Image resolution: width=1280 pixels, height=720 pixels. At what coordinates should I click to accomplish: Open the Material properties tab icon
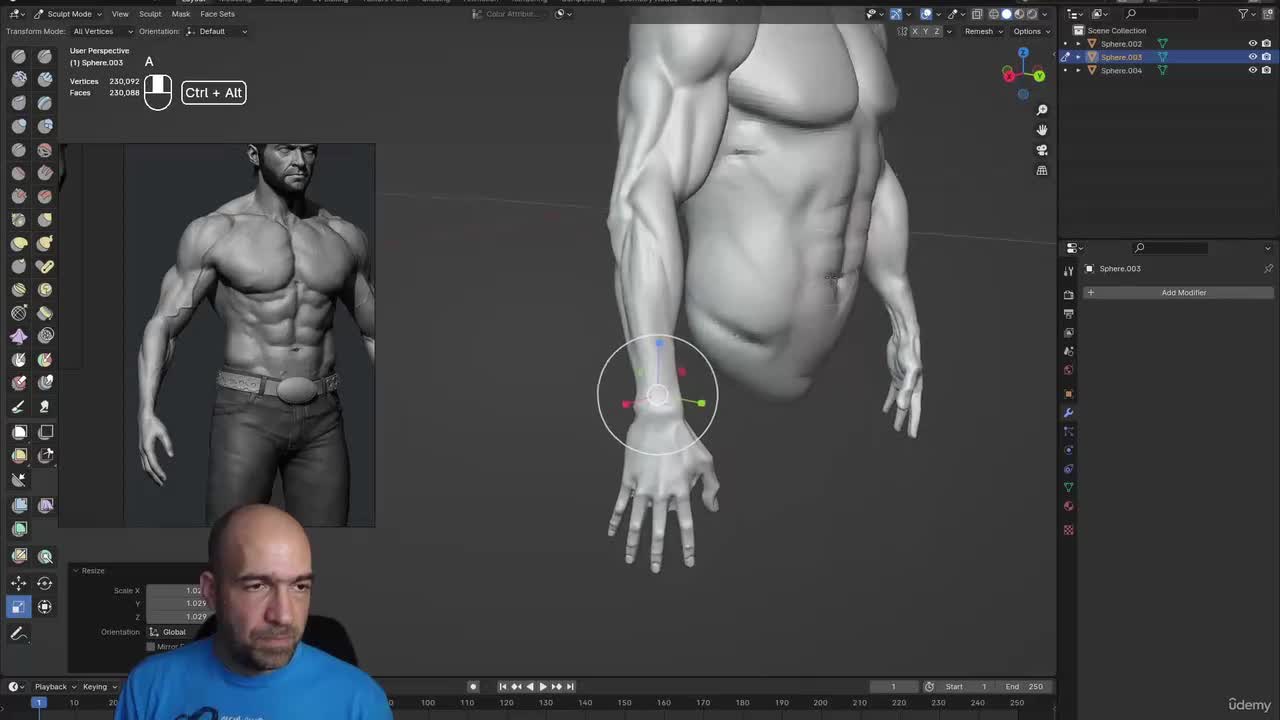pos(1068,506)
